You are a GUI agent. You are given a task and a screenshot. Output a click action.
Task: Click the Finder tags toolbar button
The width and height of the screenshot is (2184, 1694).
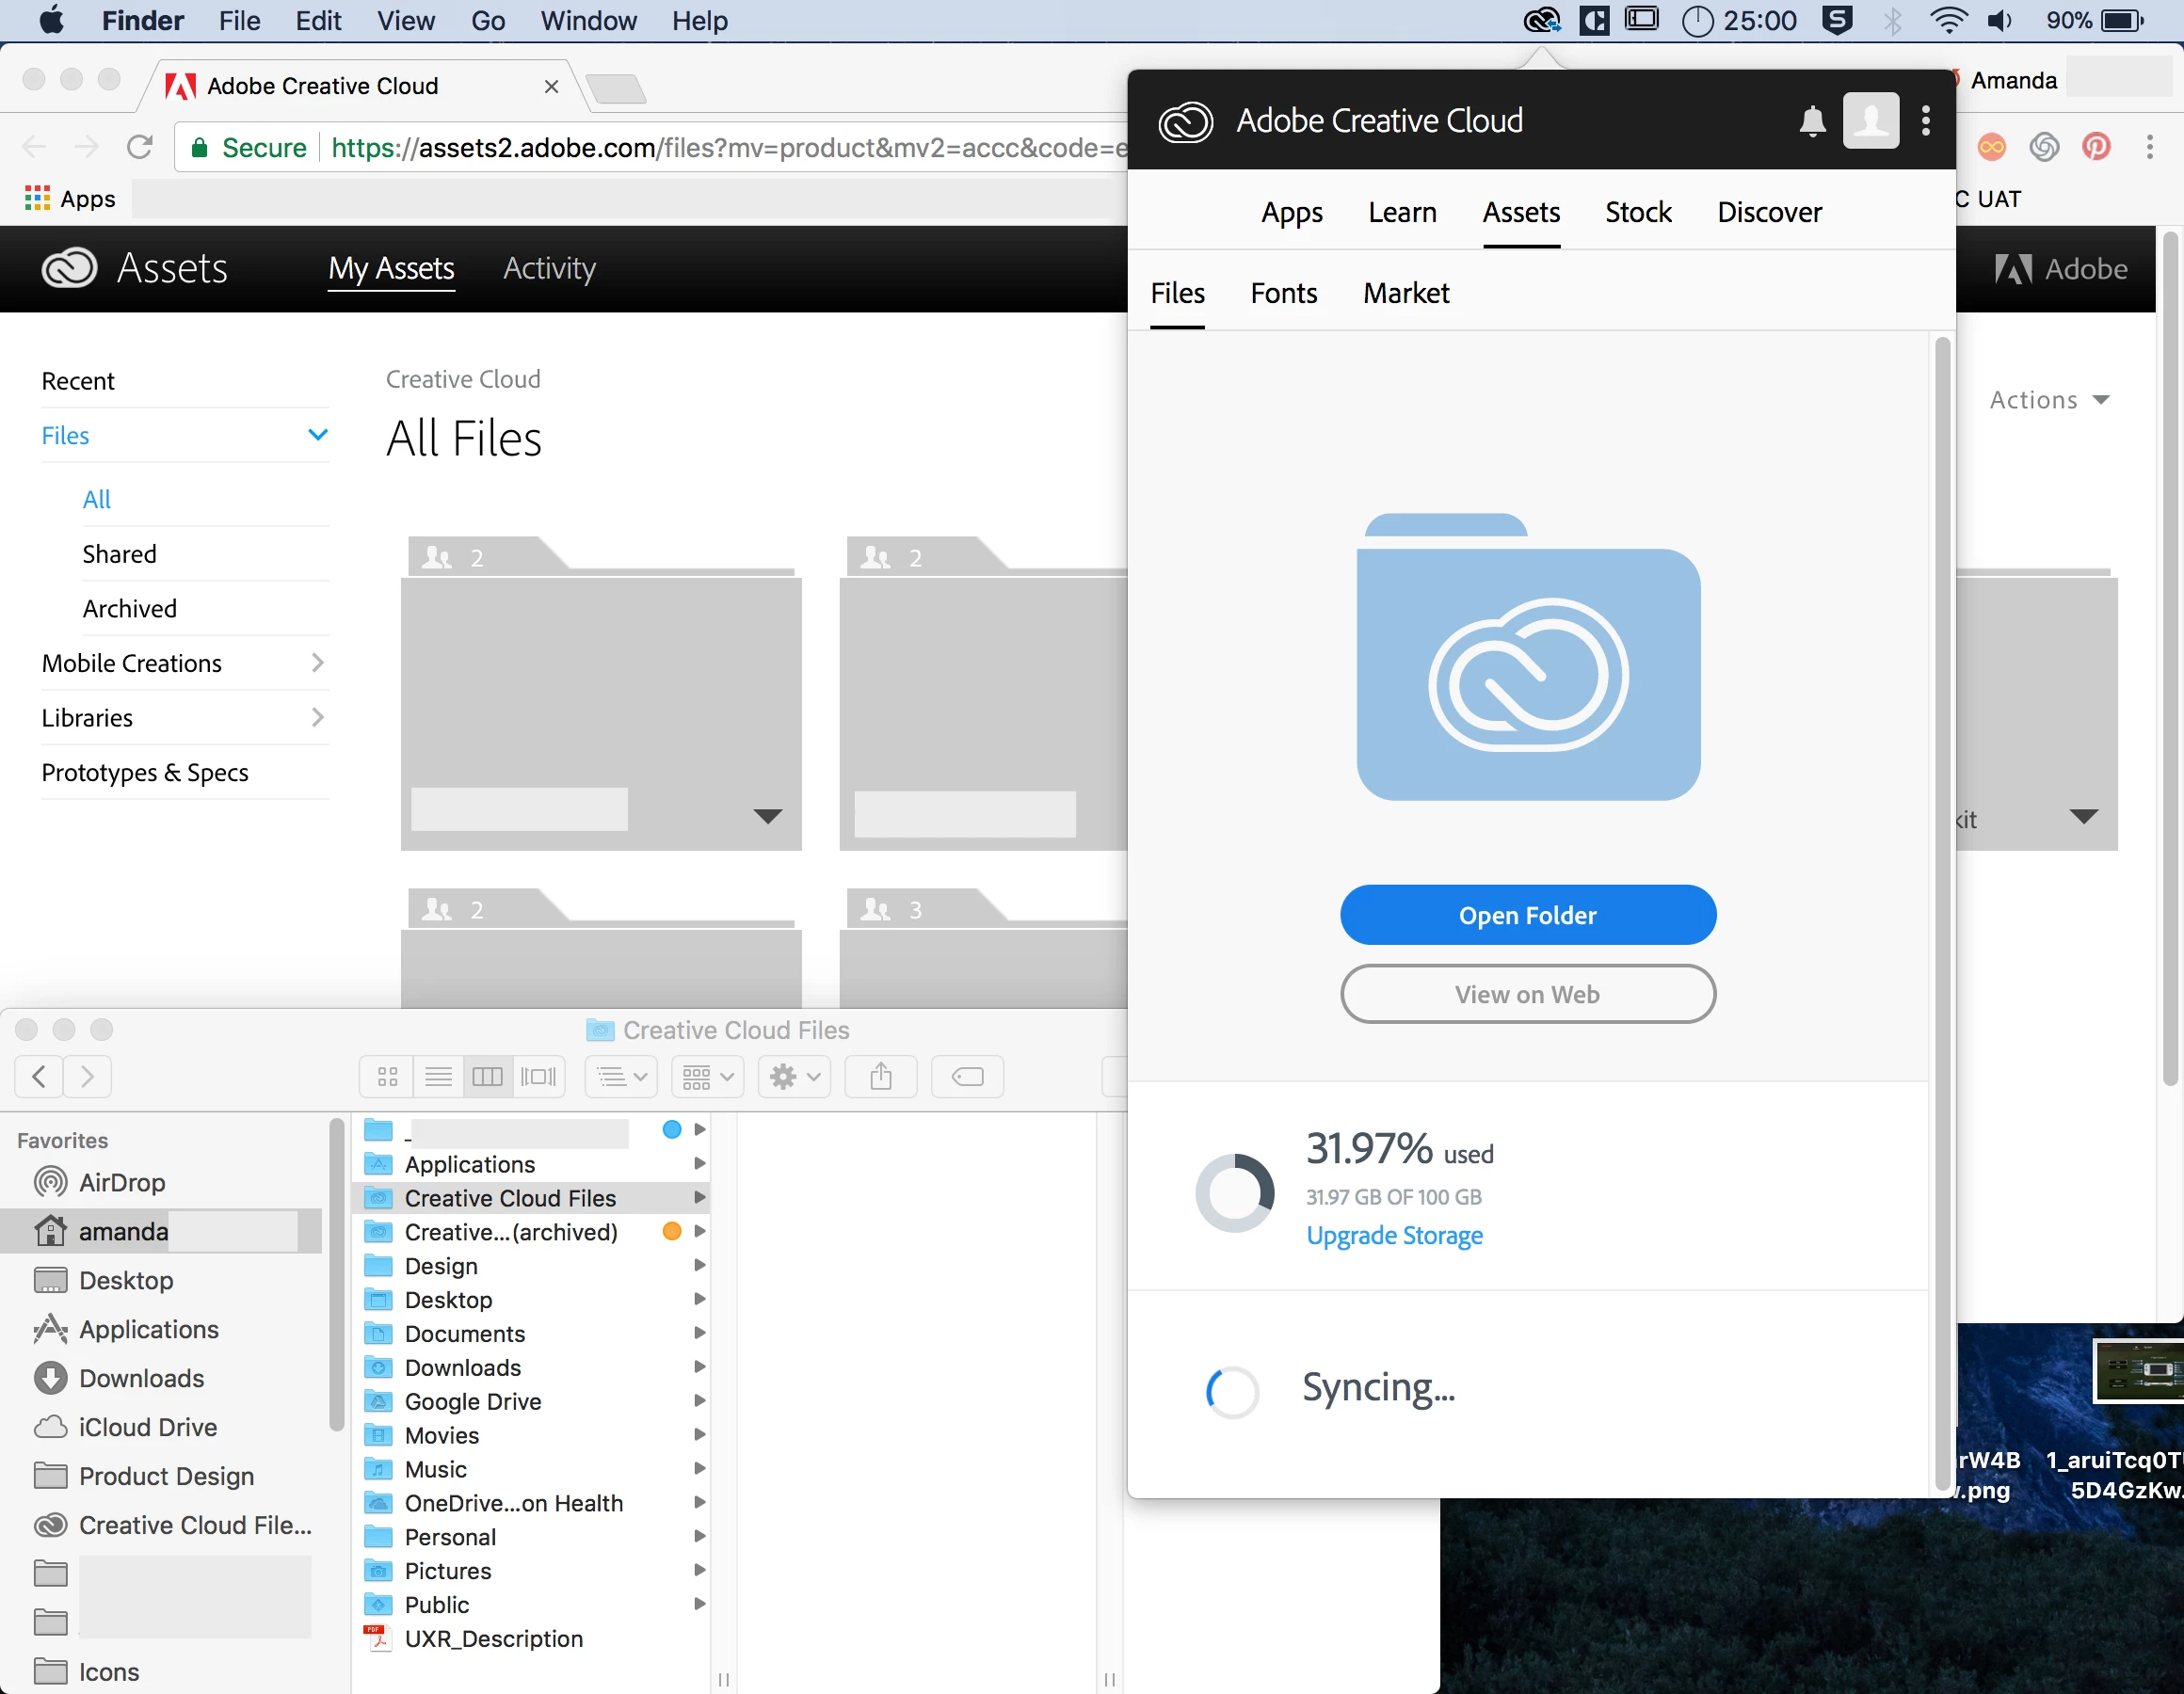click(967, 1076)
